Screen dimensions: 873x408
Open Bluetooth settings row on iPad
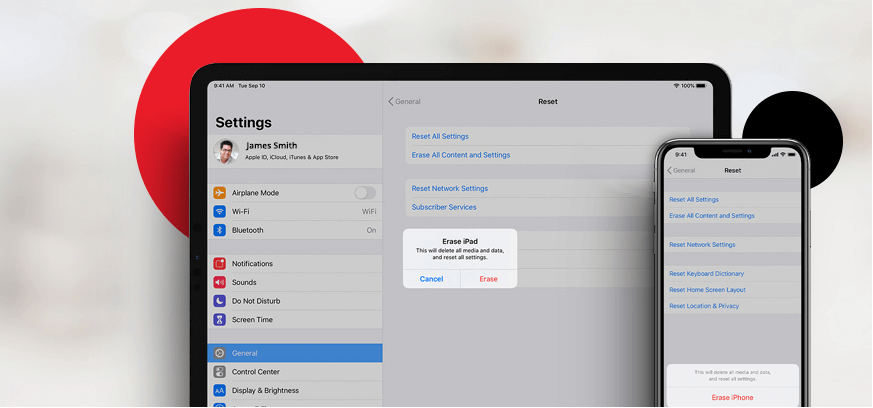click(x=295, y=230)
